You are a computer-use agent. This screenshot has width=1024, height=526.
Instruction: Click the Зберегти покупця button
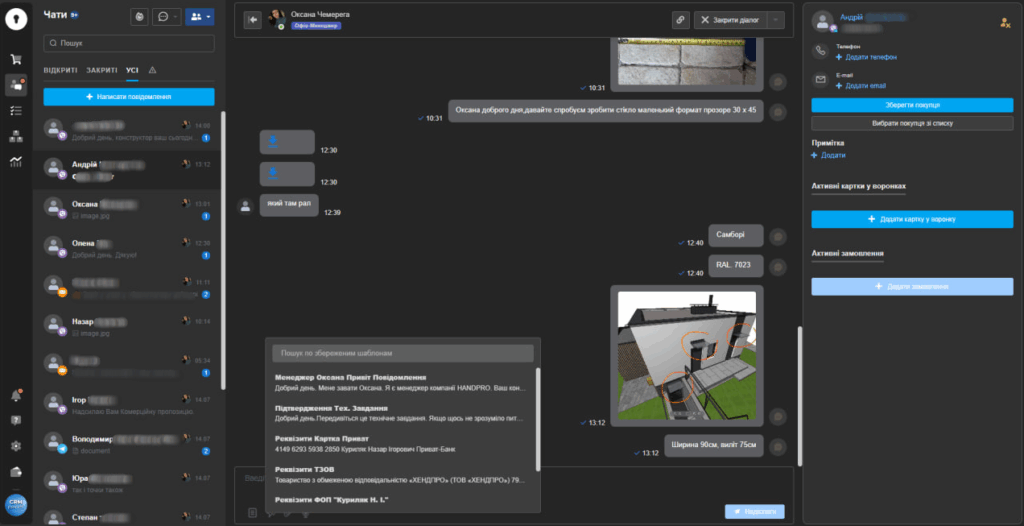tap(911, 105)
